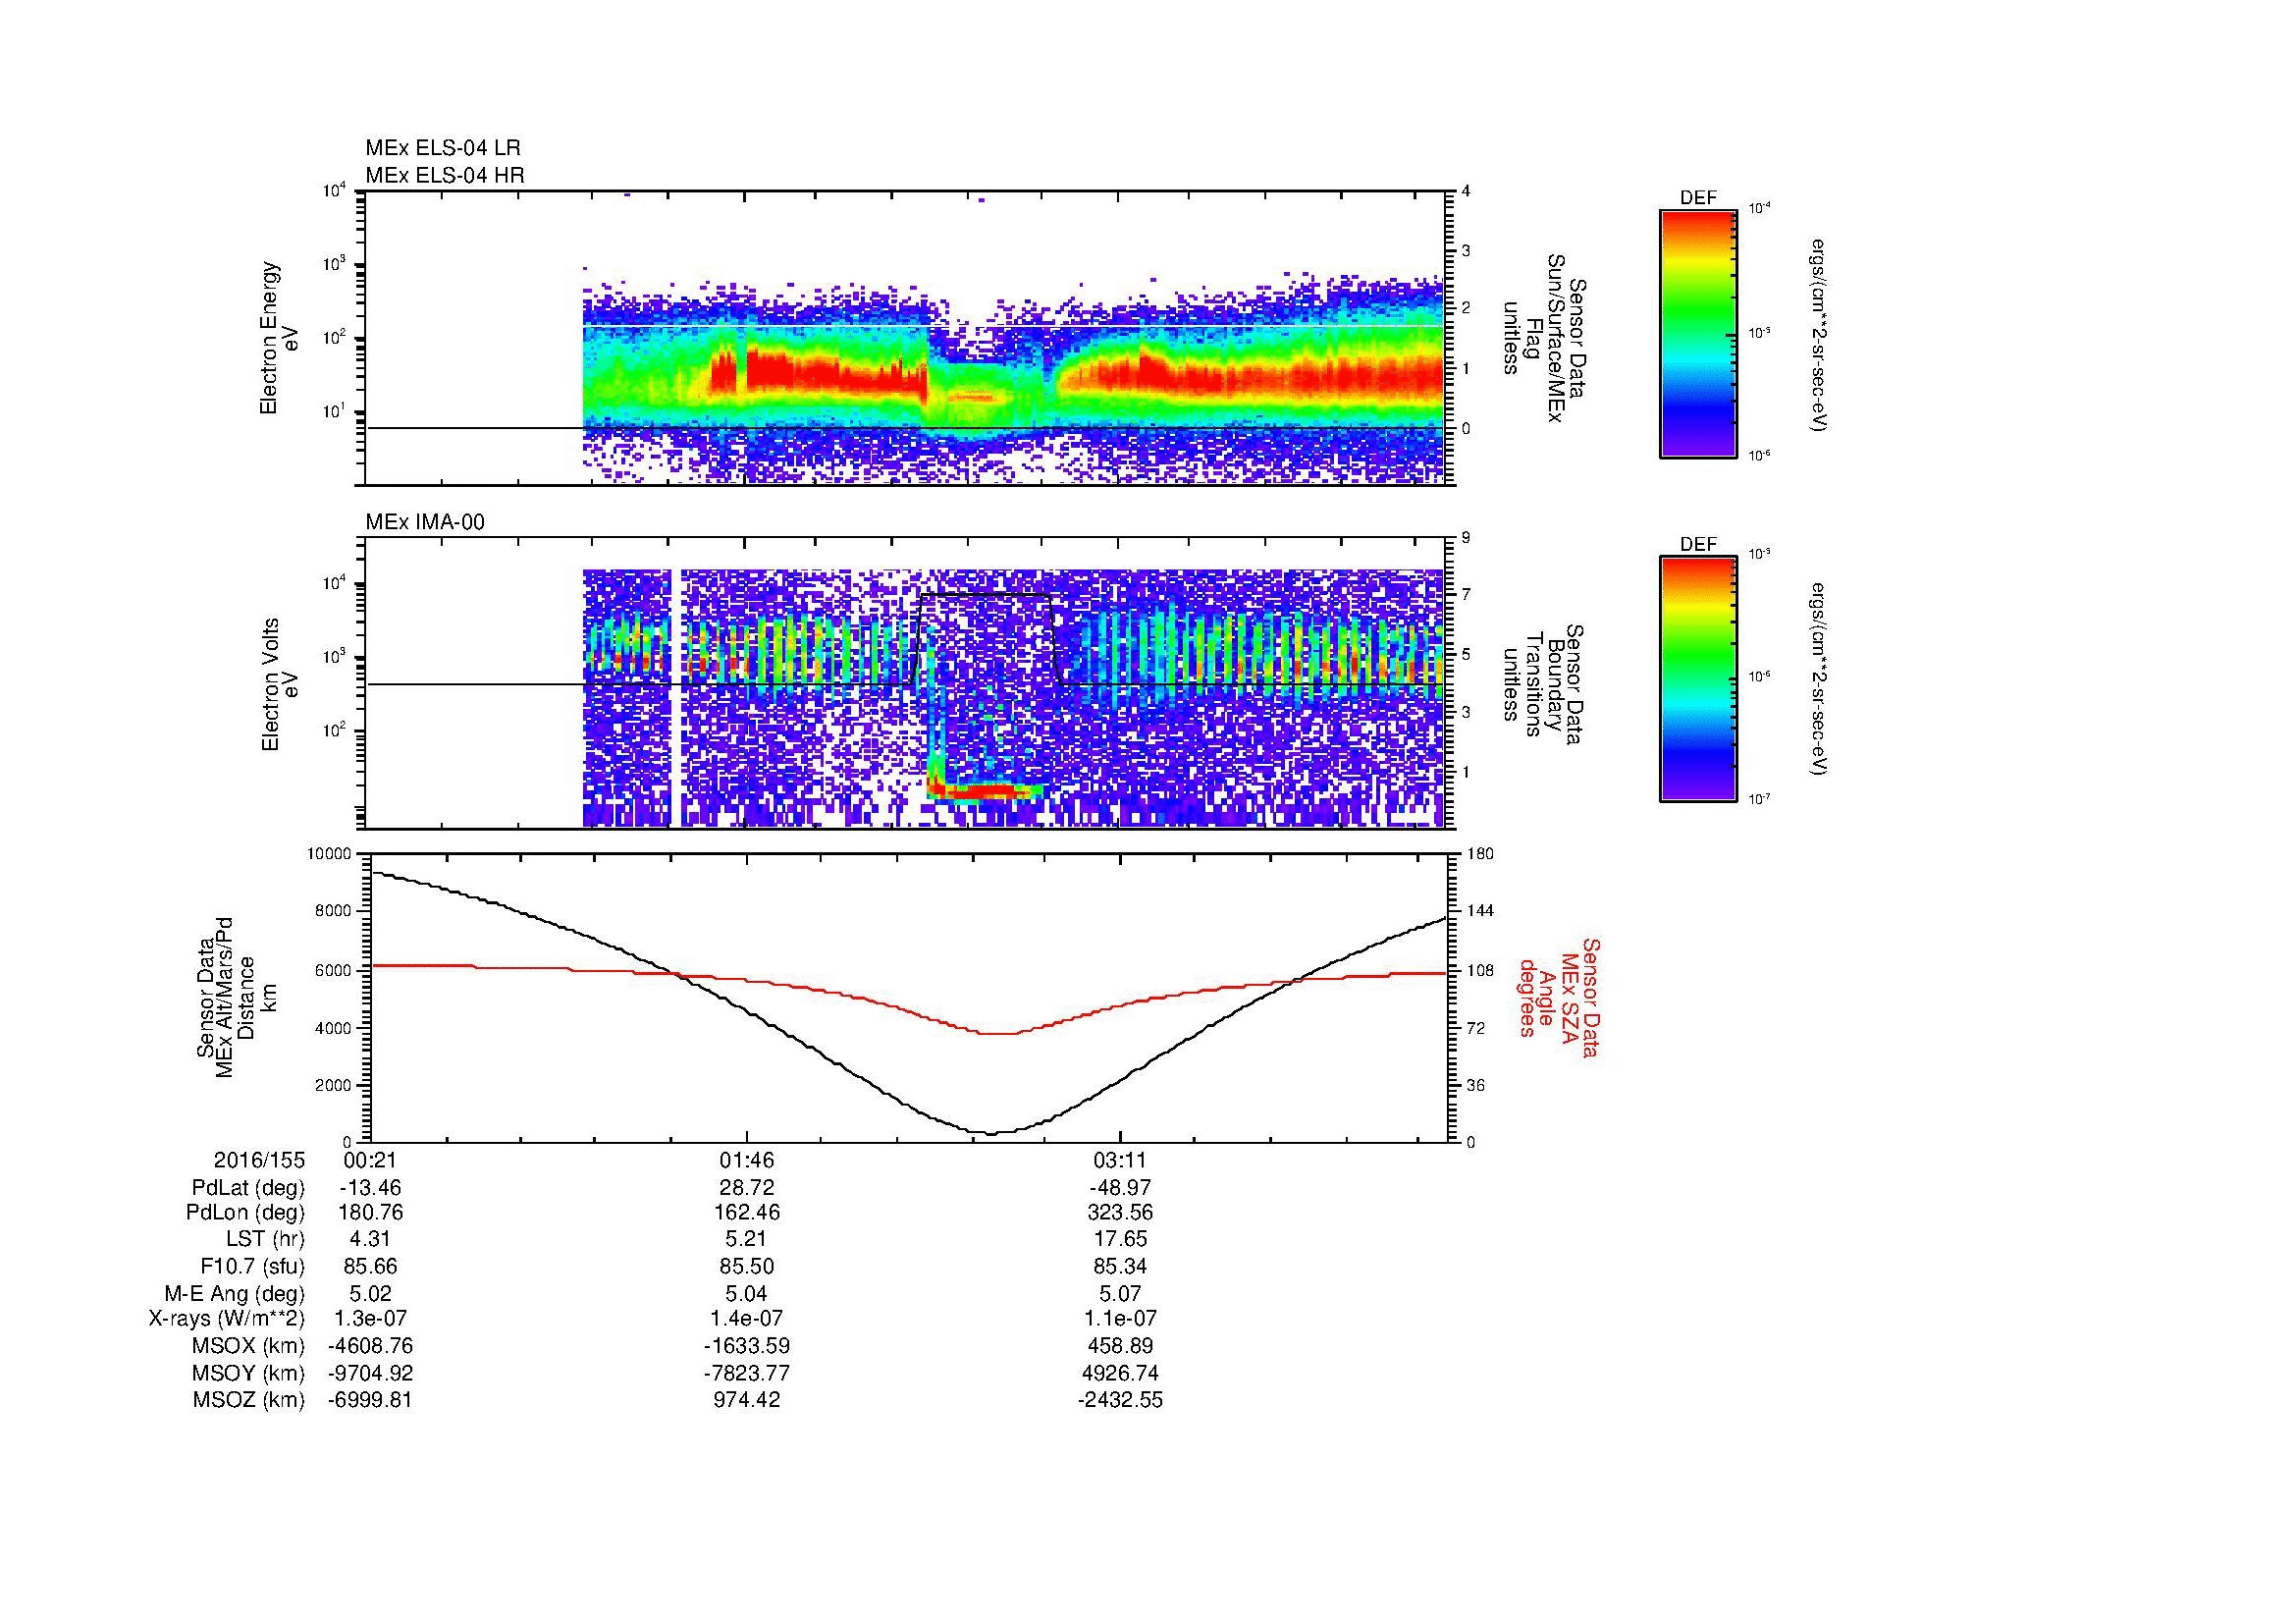The image size is (2296, 1623).
Task: Click the 01:46 time tick label
Action: pos(747,1160)
